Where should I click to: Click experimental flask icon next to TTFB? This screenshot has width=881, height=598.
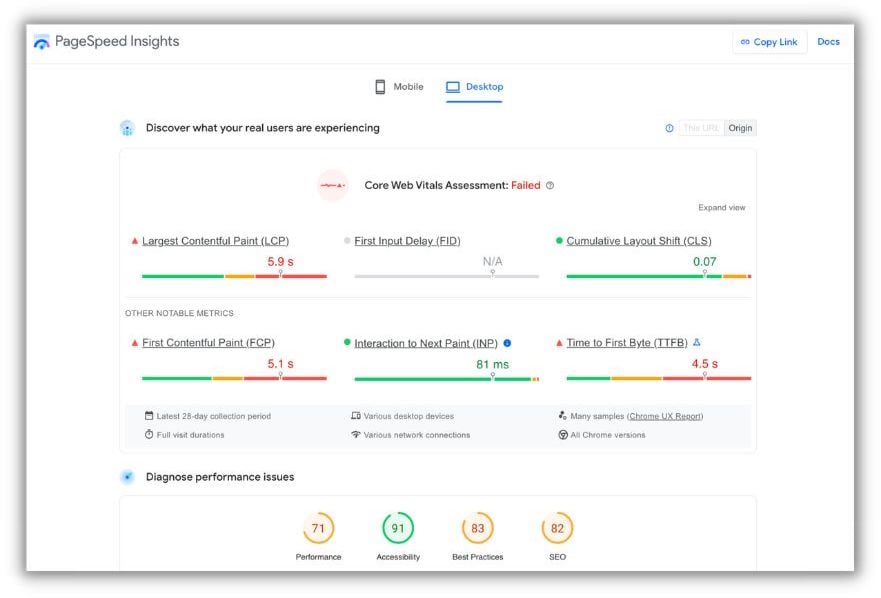pos(697,342)
